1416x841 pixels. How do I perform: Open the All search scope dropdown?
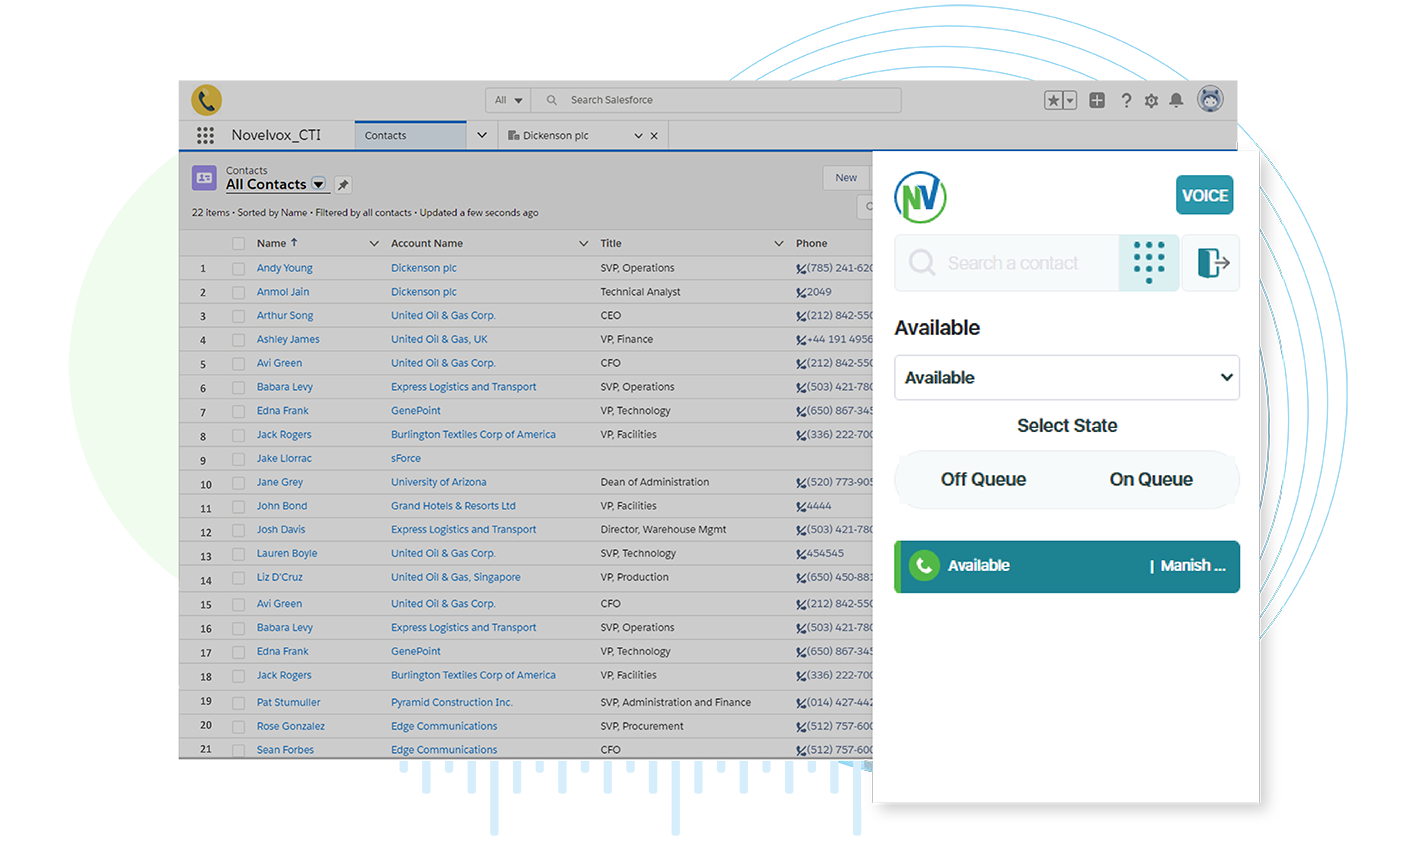point(508,100)
